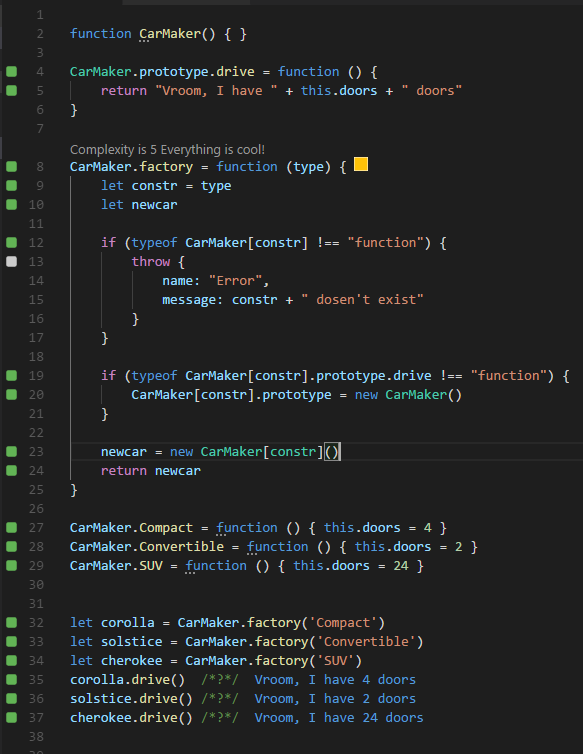Click the 'factory' method name on line 8
The height and width of the screenshot is (754, 583).
166,167
